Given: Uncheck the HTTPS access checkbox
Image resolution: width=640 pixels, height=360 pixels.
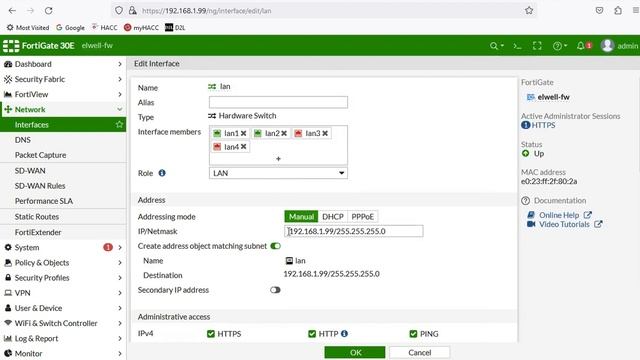Looking at the screenshot, I should (x=211, y=334).
